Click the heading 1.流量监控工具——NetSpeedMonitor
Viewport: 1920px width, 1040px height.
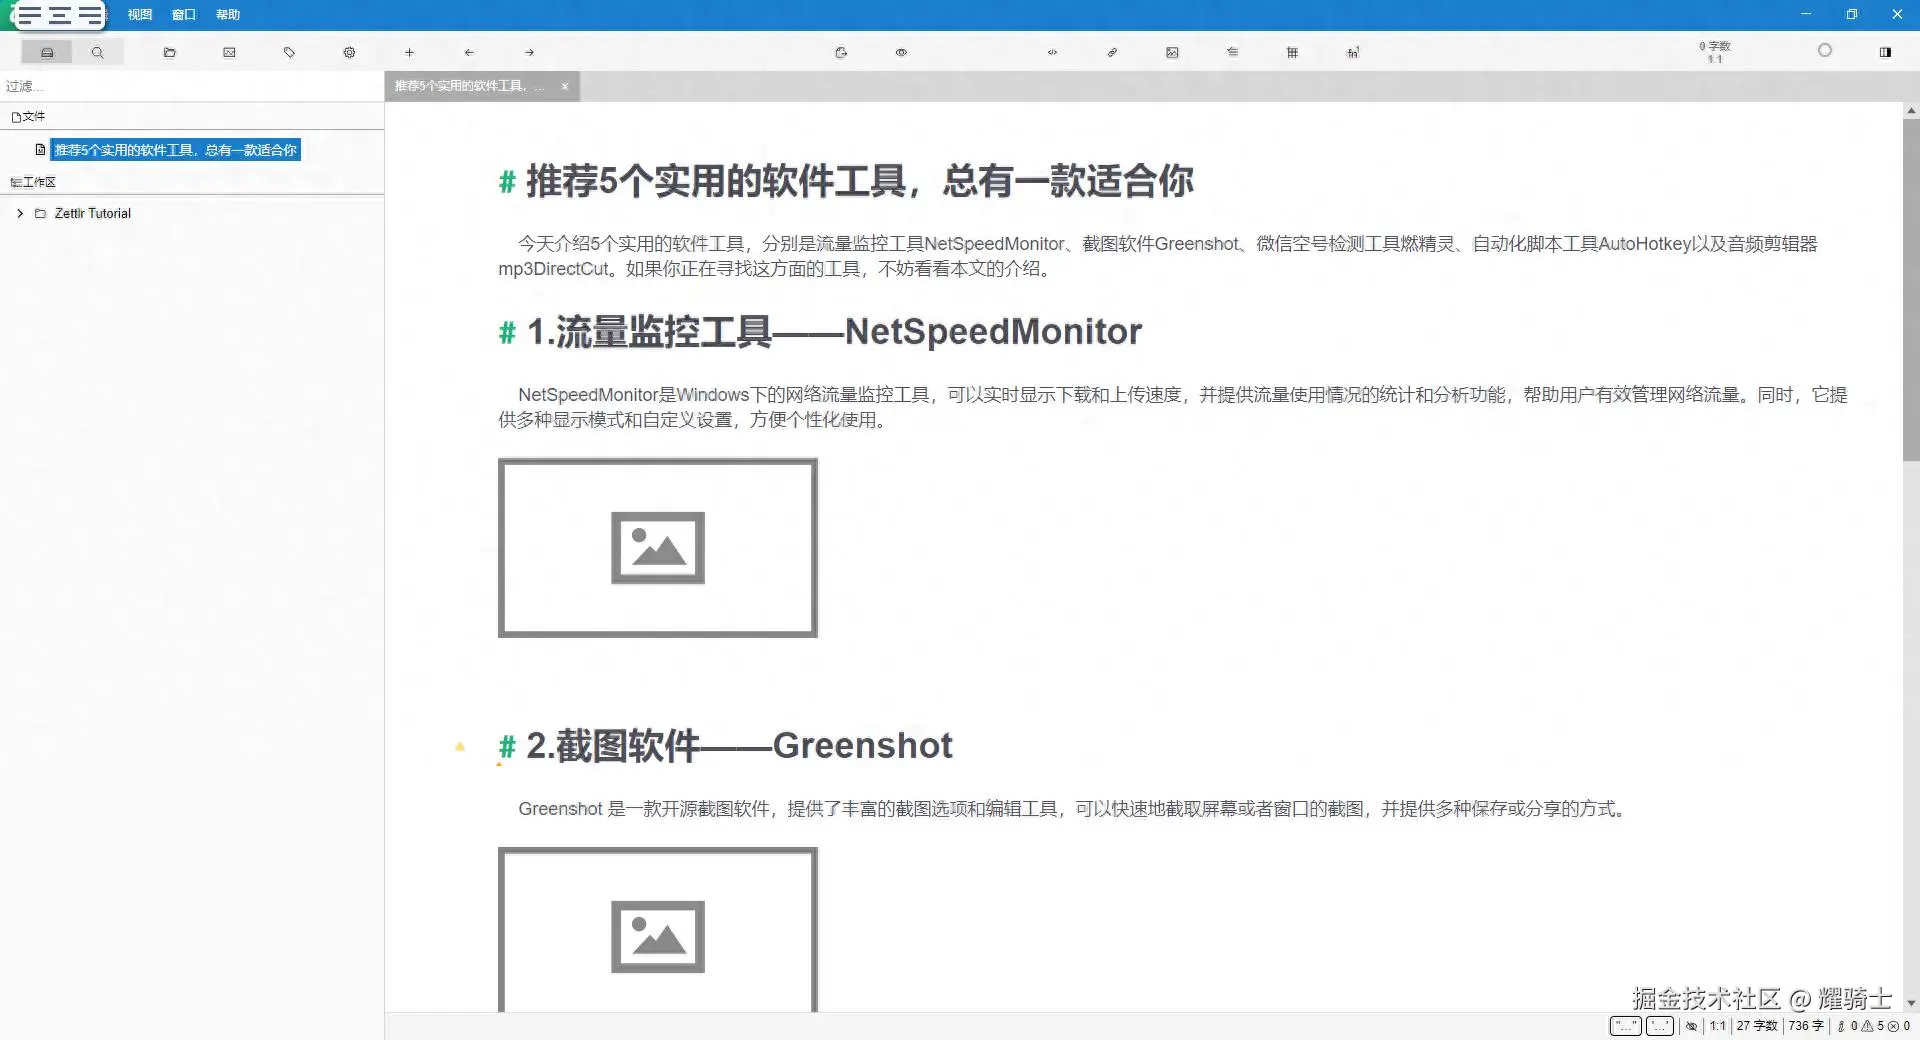[834, 332]
